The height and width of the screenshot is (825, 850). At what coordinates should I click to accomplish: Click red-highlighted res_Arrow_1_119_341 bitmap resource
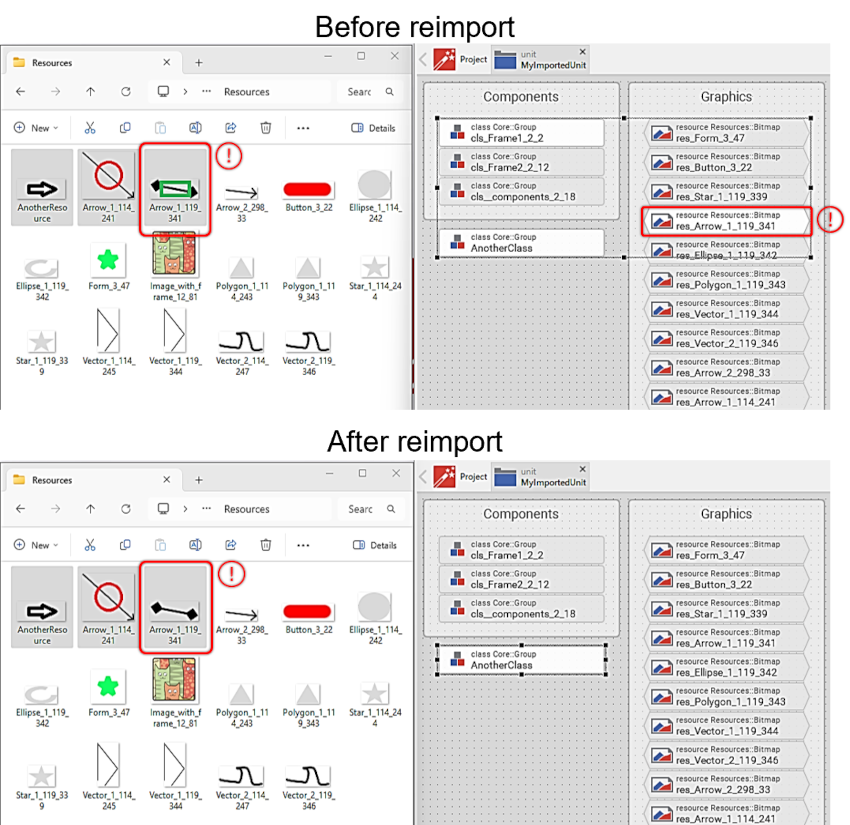[727, 221]
